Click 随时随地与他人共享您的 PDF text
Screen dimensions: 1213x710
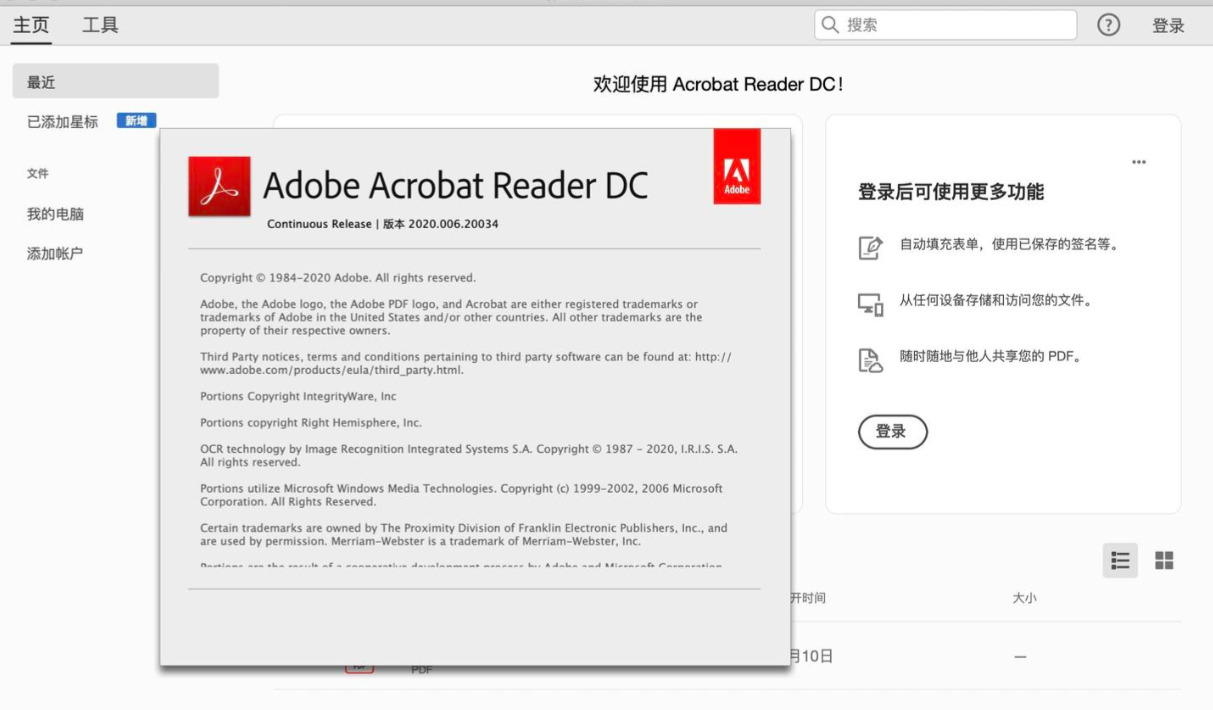click(x=991, y=357)
